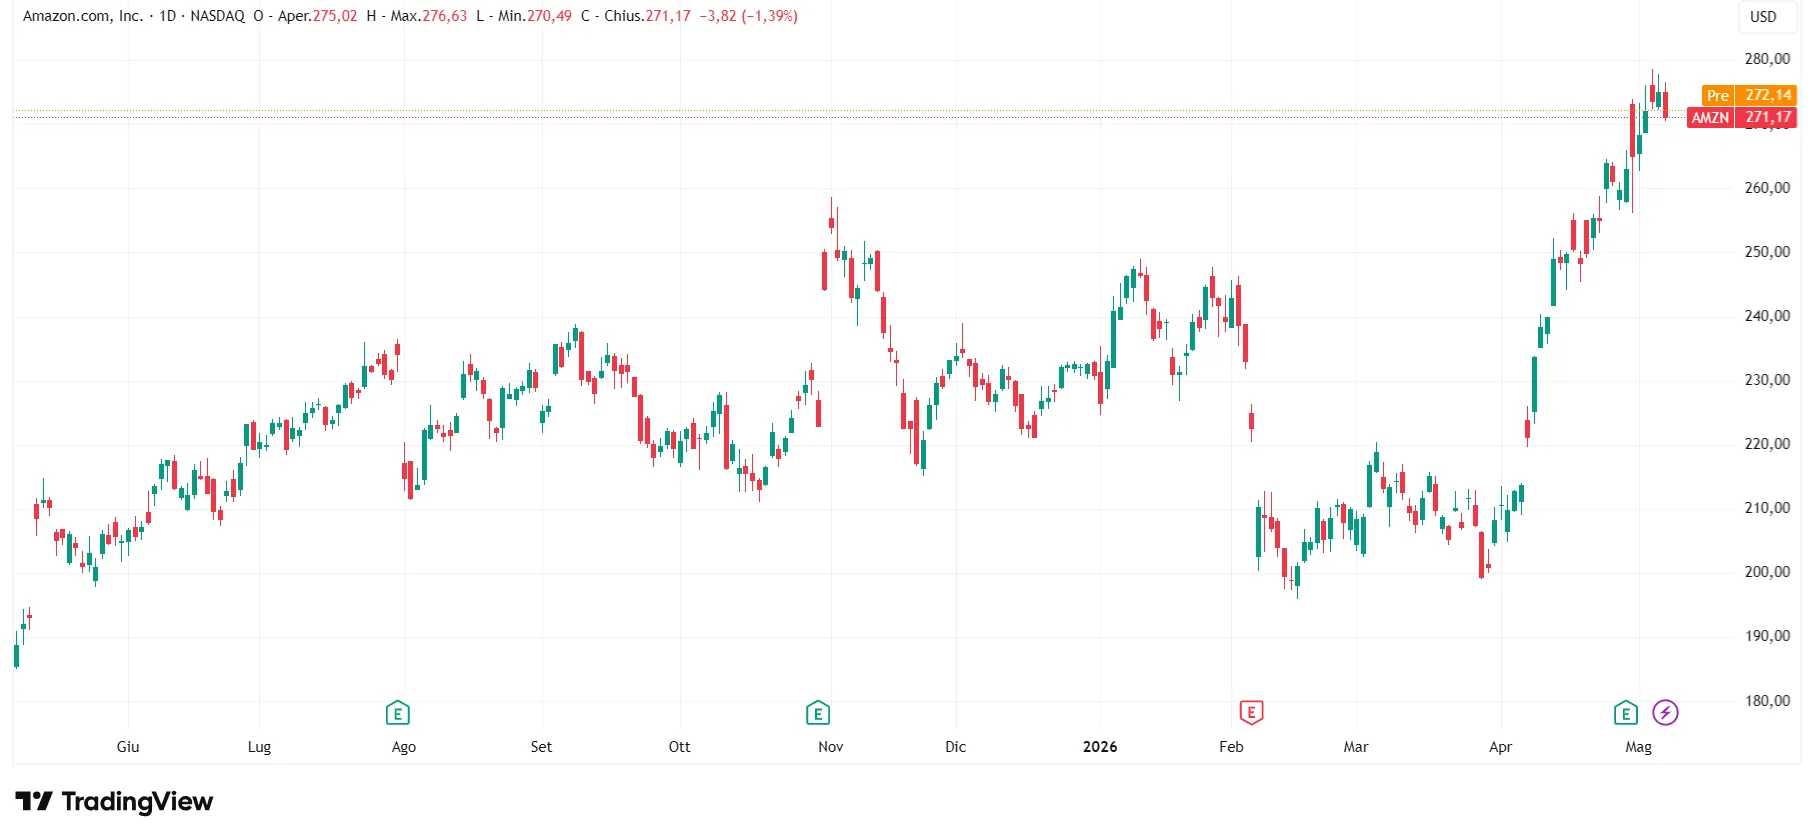1814x839 pixels.
Task: Click the 2026 year label on time axis
Action: pos(1100,747)
